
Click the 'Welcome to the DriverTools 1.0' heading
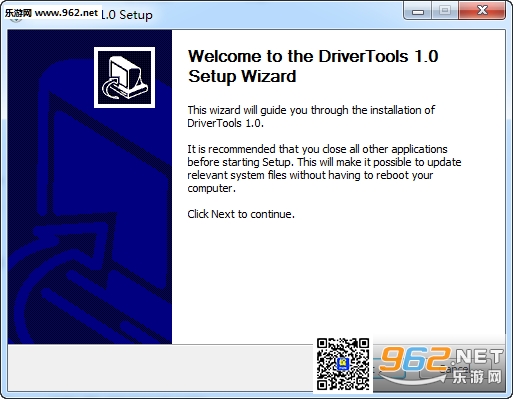click(313, 66)
